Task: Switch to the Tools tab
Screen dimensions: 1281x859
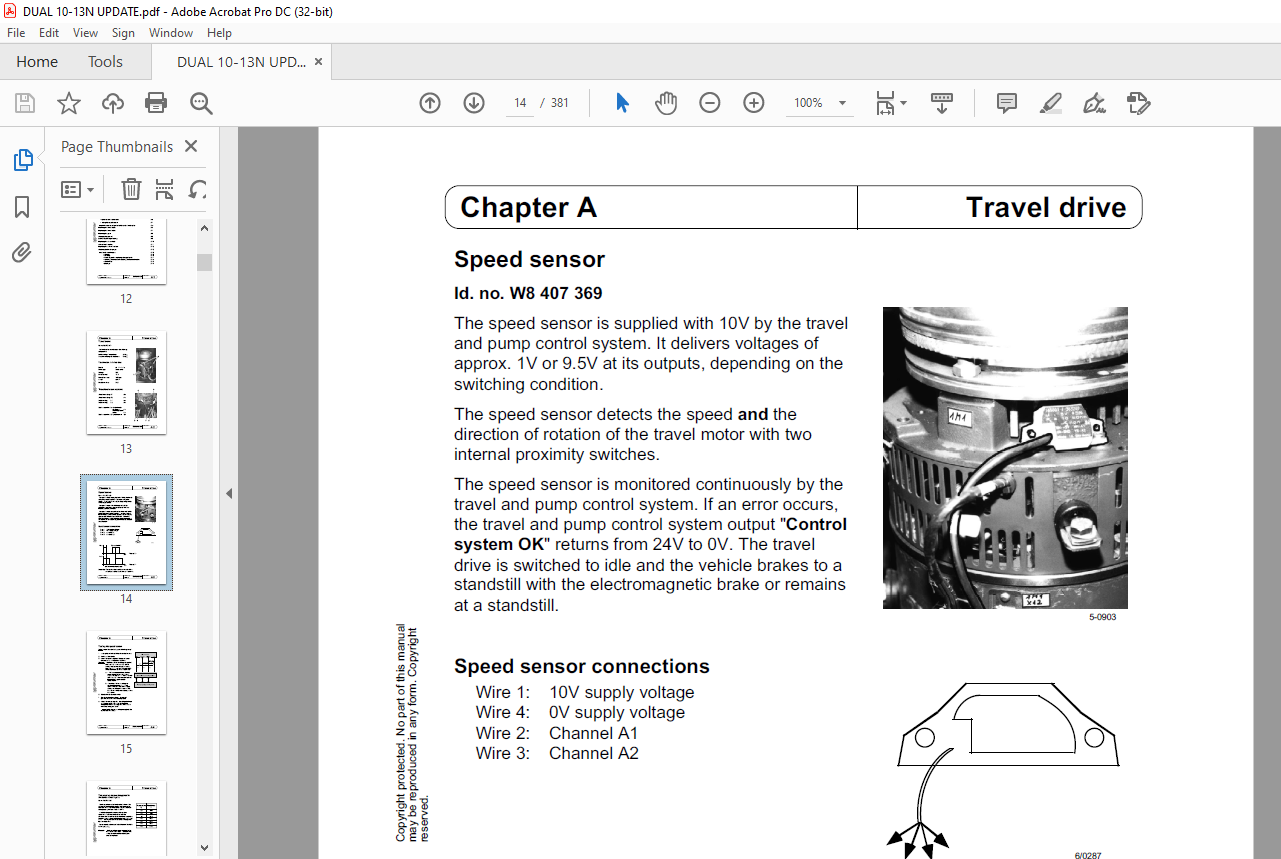Action: (105, 62)
